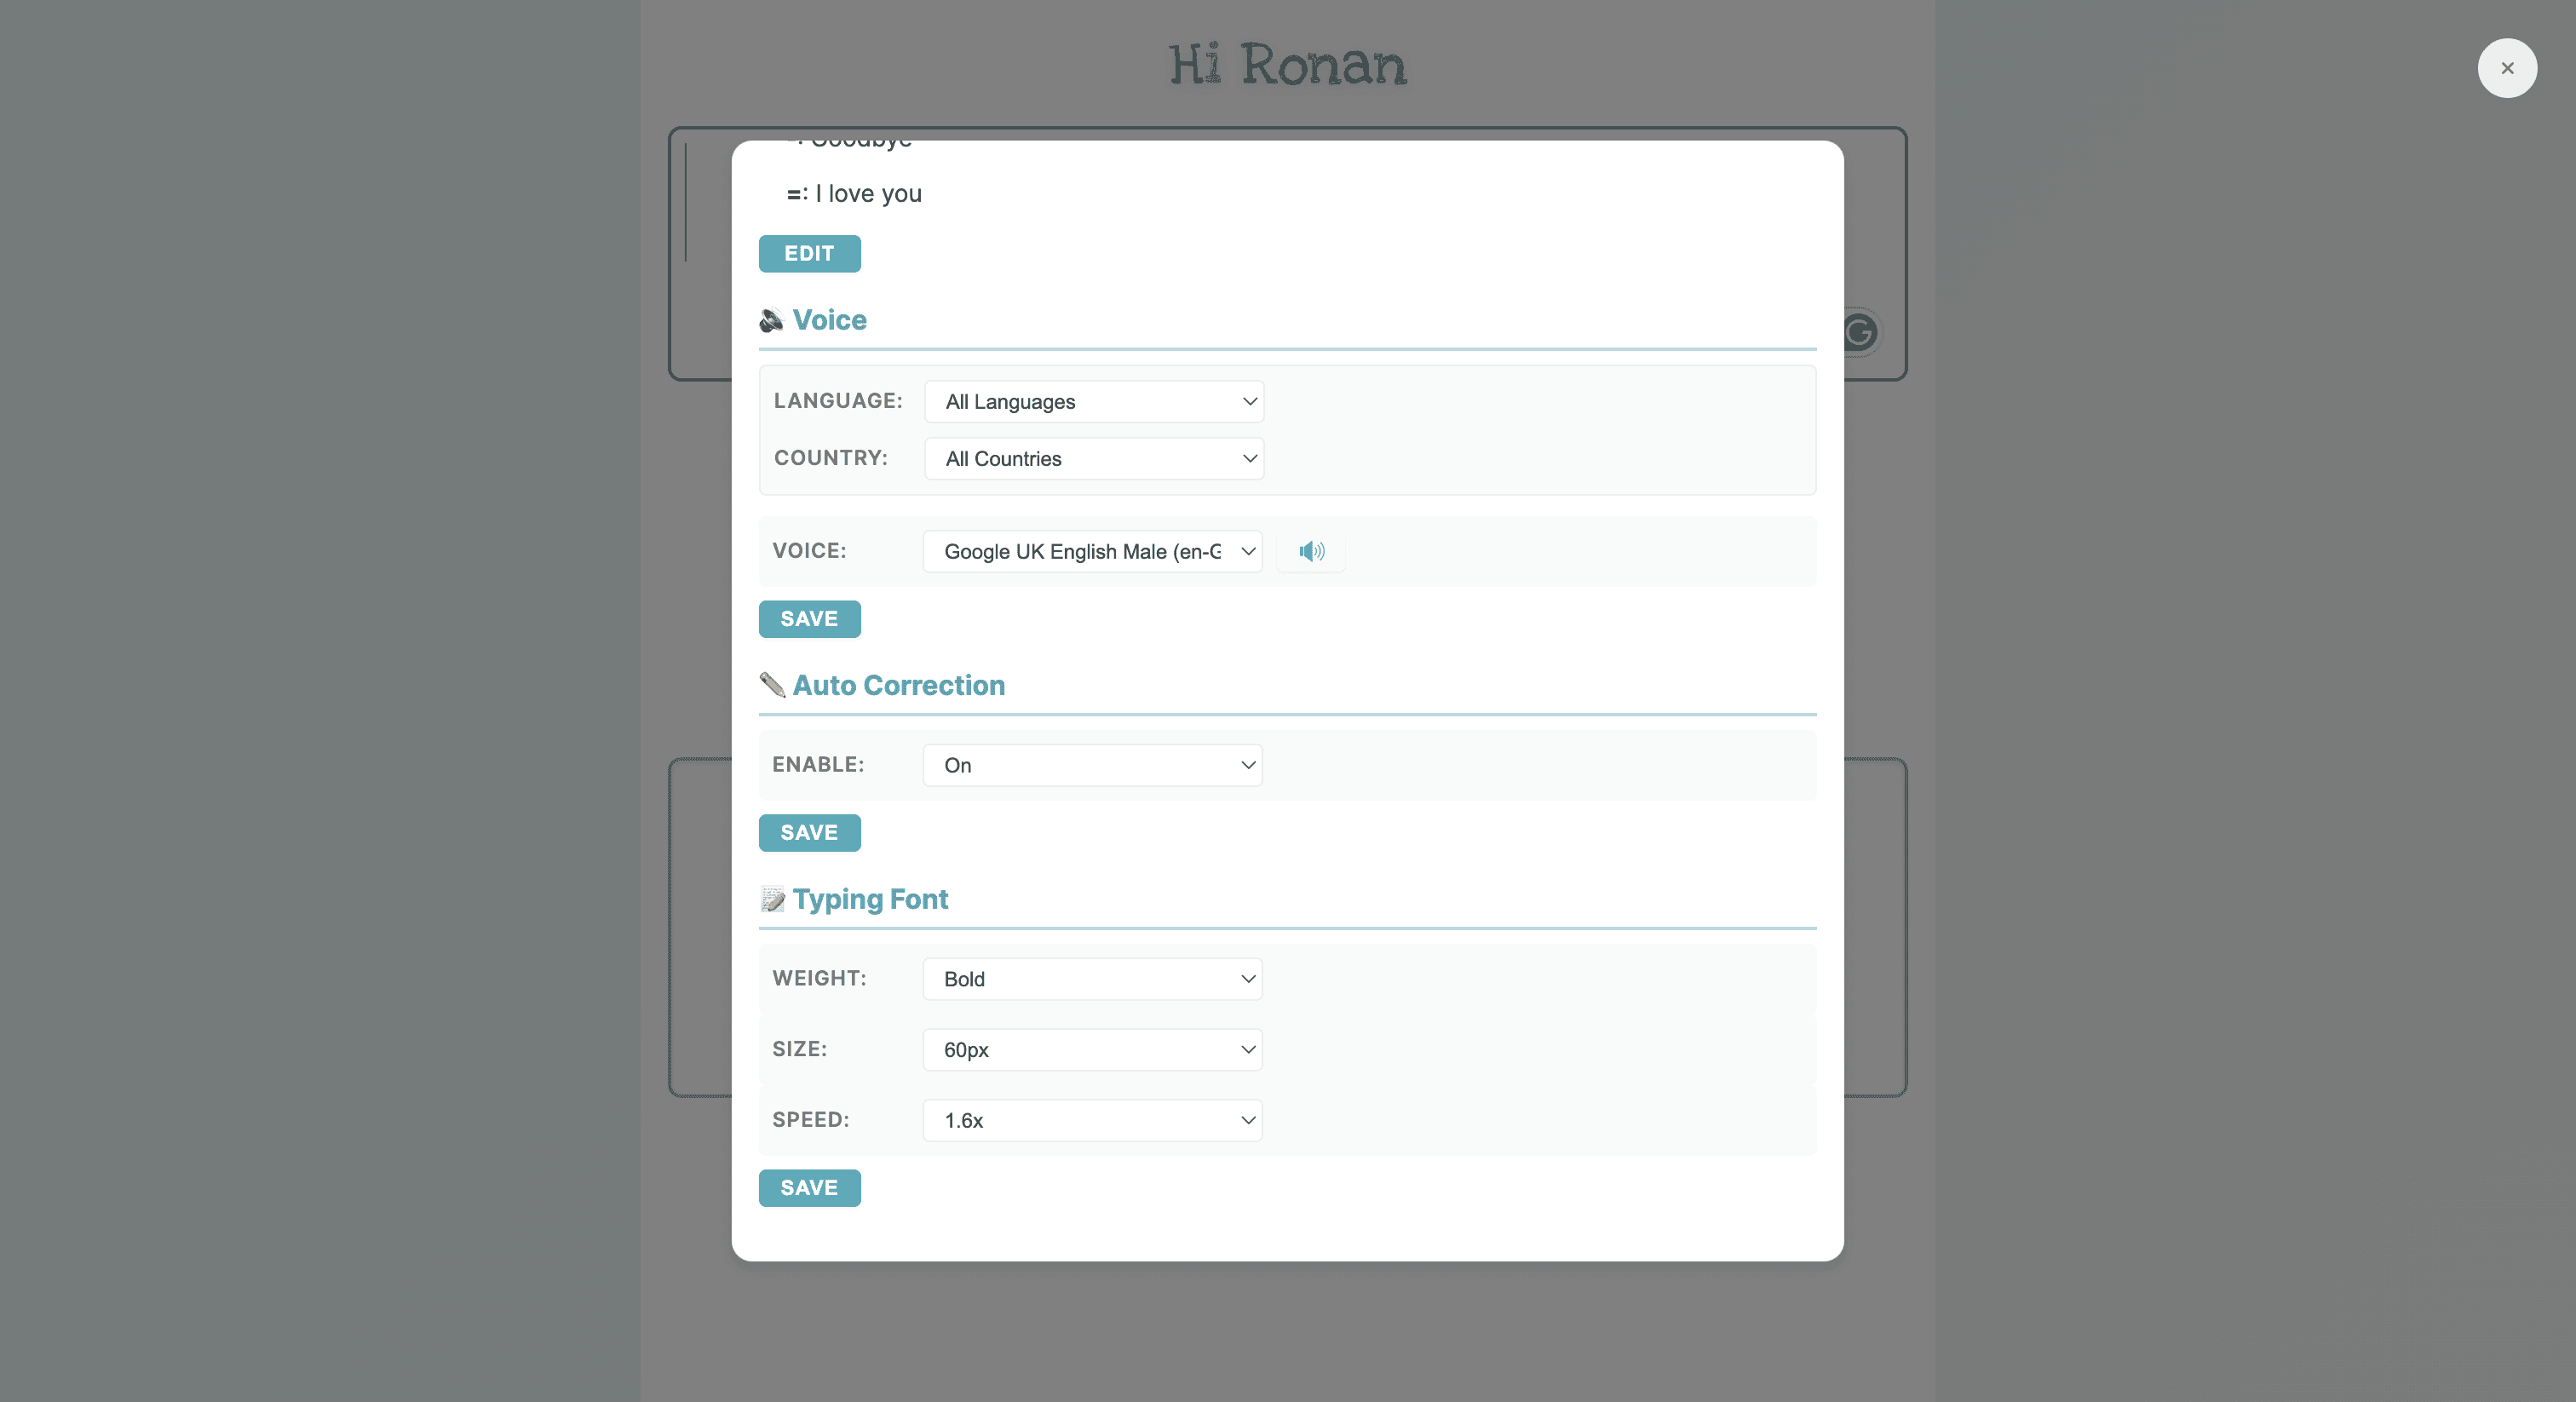Open the typing Speed dropdown

(1092, 1120)
